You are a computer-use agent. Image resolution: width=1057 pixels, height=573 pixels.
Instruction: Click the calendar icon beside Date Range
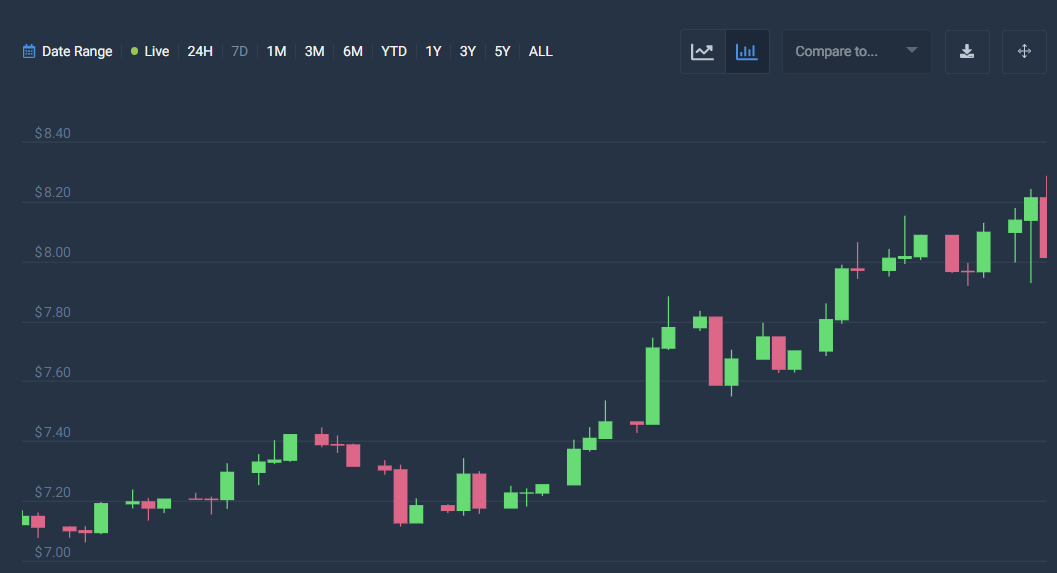(x=29, y=51)
